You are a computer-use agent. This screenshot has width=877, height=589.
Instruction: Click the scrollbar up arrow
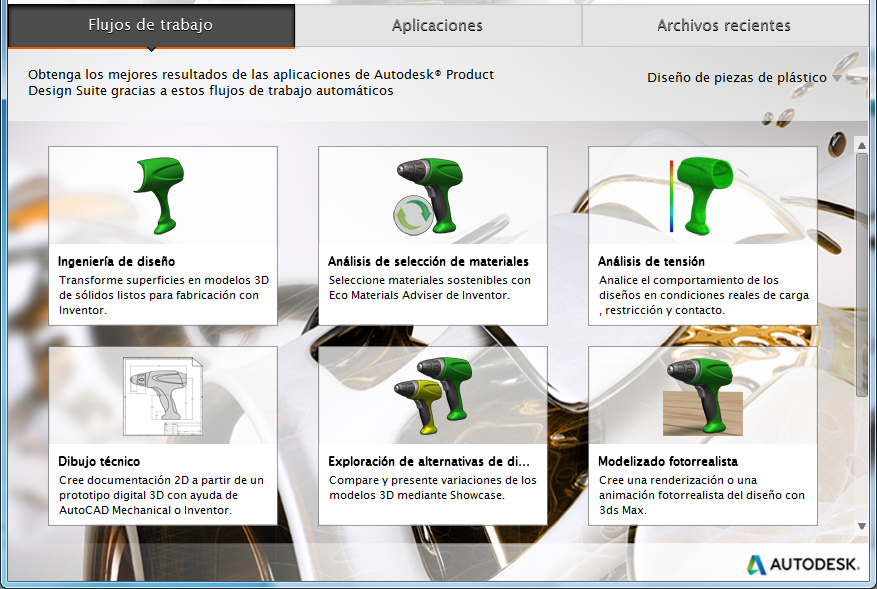click(x=862, y=145)
